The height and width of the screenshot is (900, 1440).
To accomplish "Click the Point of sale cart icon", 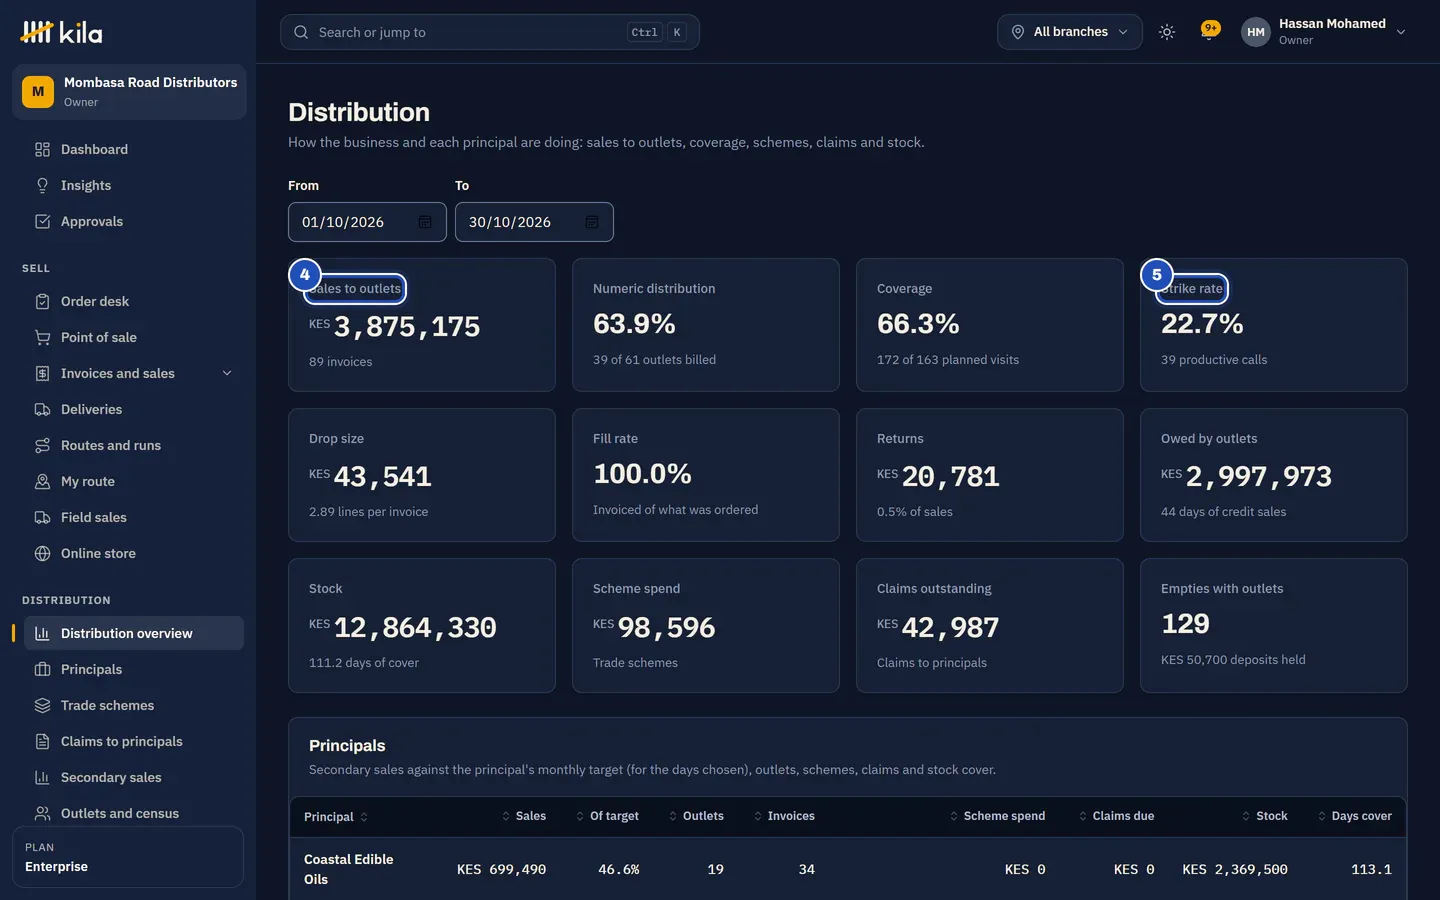I will tap(42, 338).
